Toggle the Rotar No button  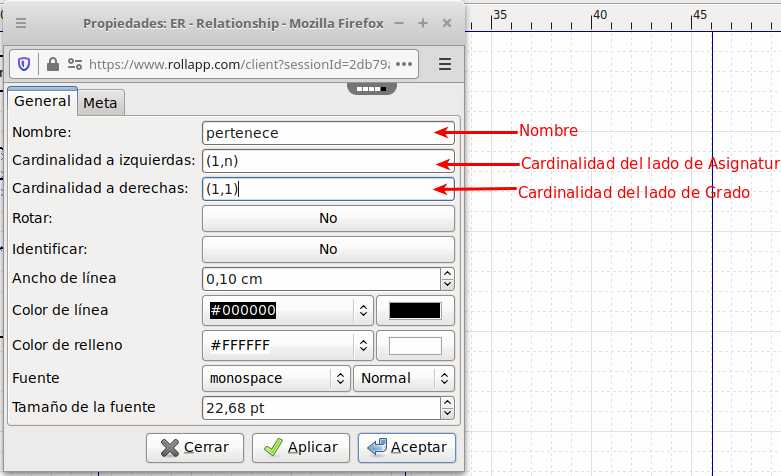[x=328, y=218]
